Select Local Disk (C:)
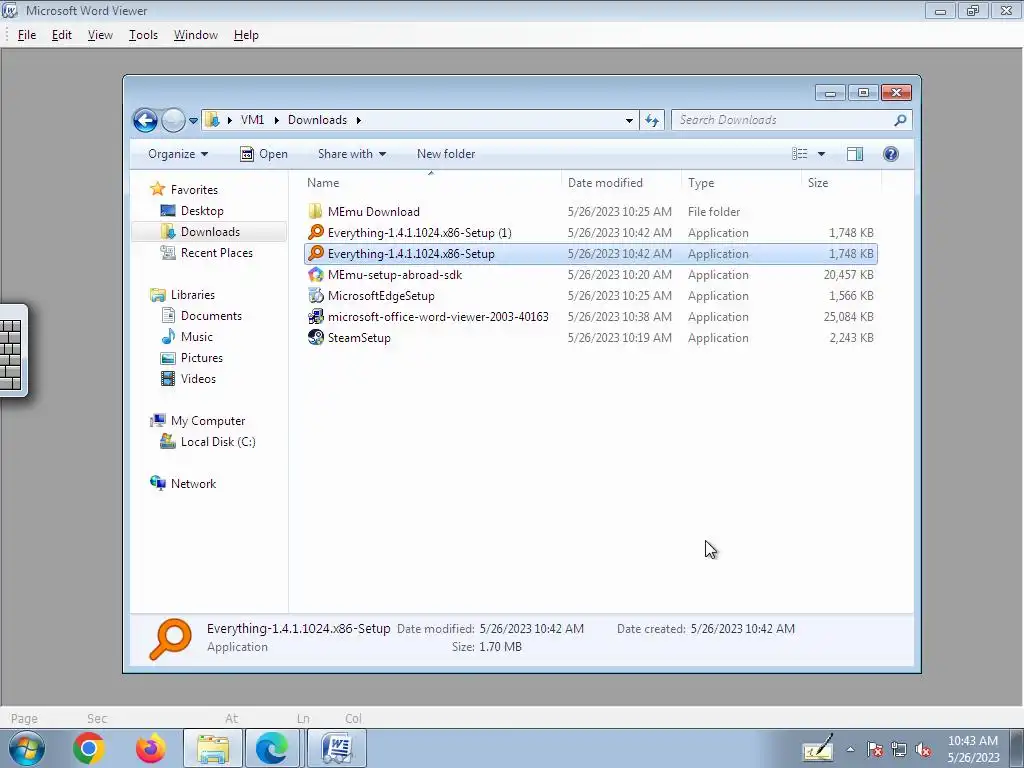This screenshot has height=768, width=1024. pos(218,442)
